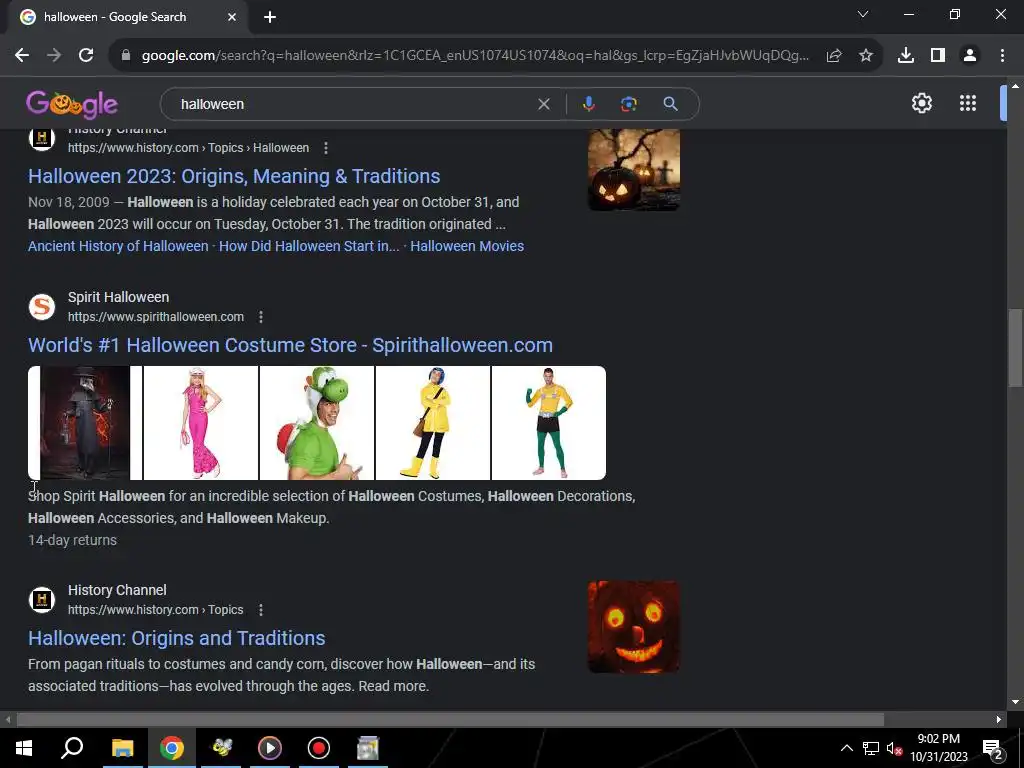Open the Google apps grid

click(968, 103)
